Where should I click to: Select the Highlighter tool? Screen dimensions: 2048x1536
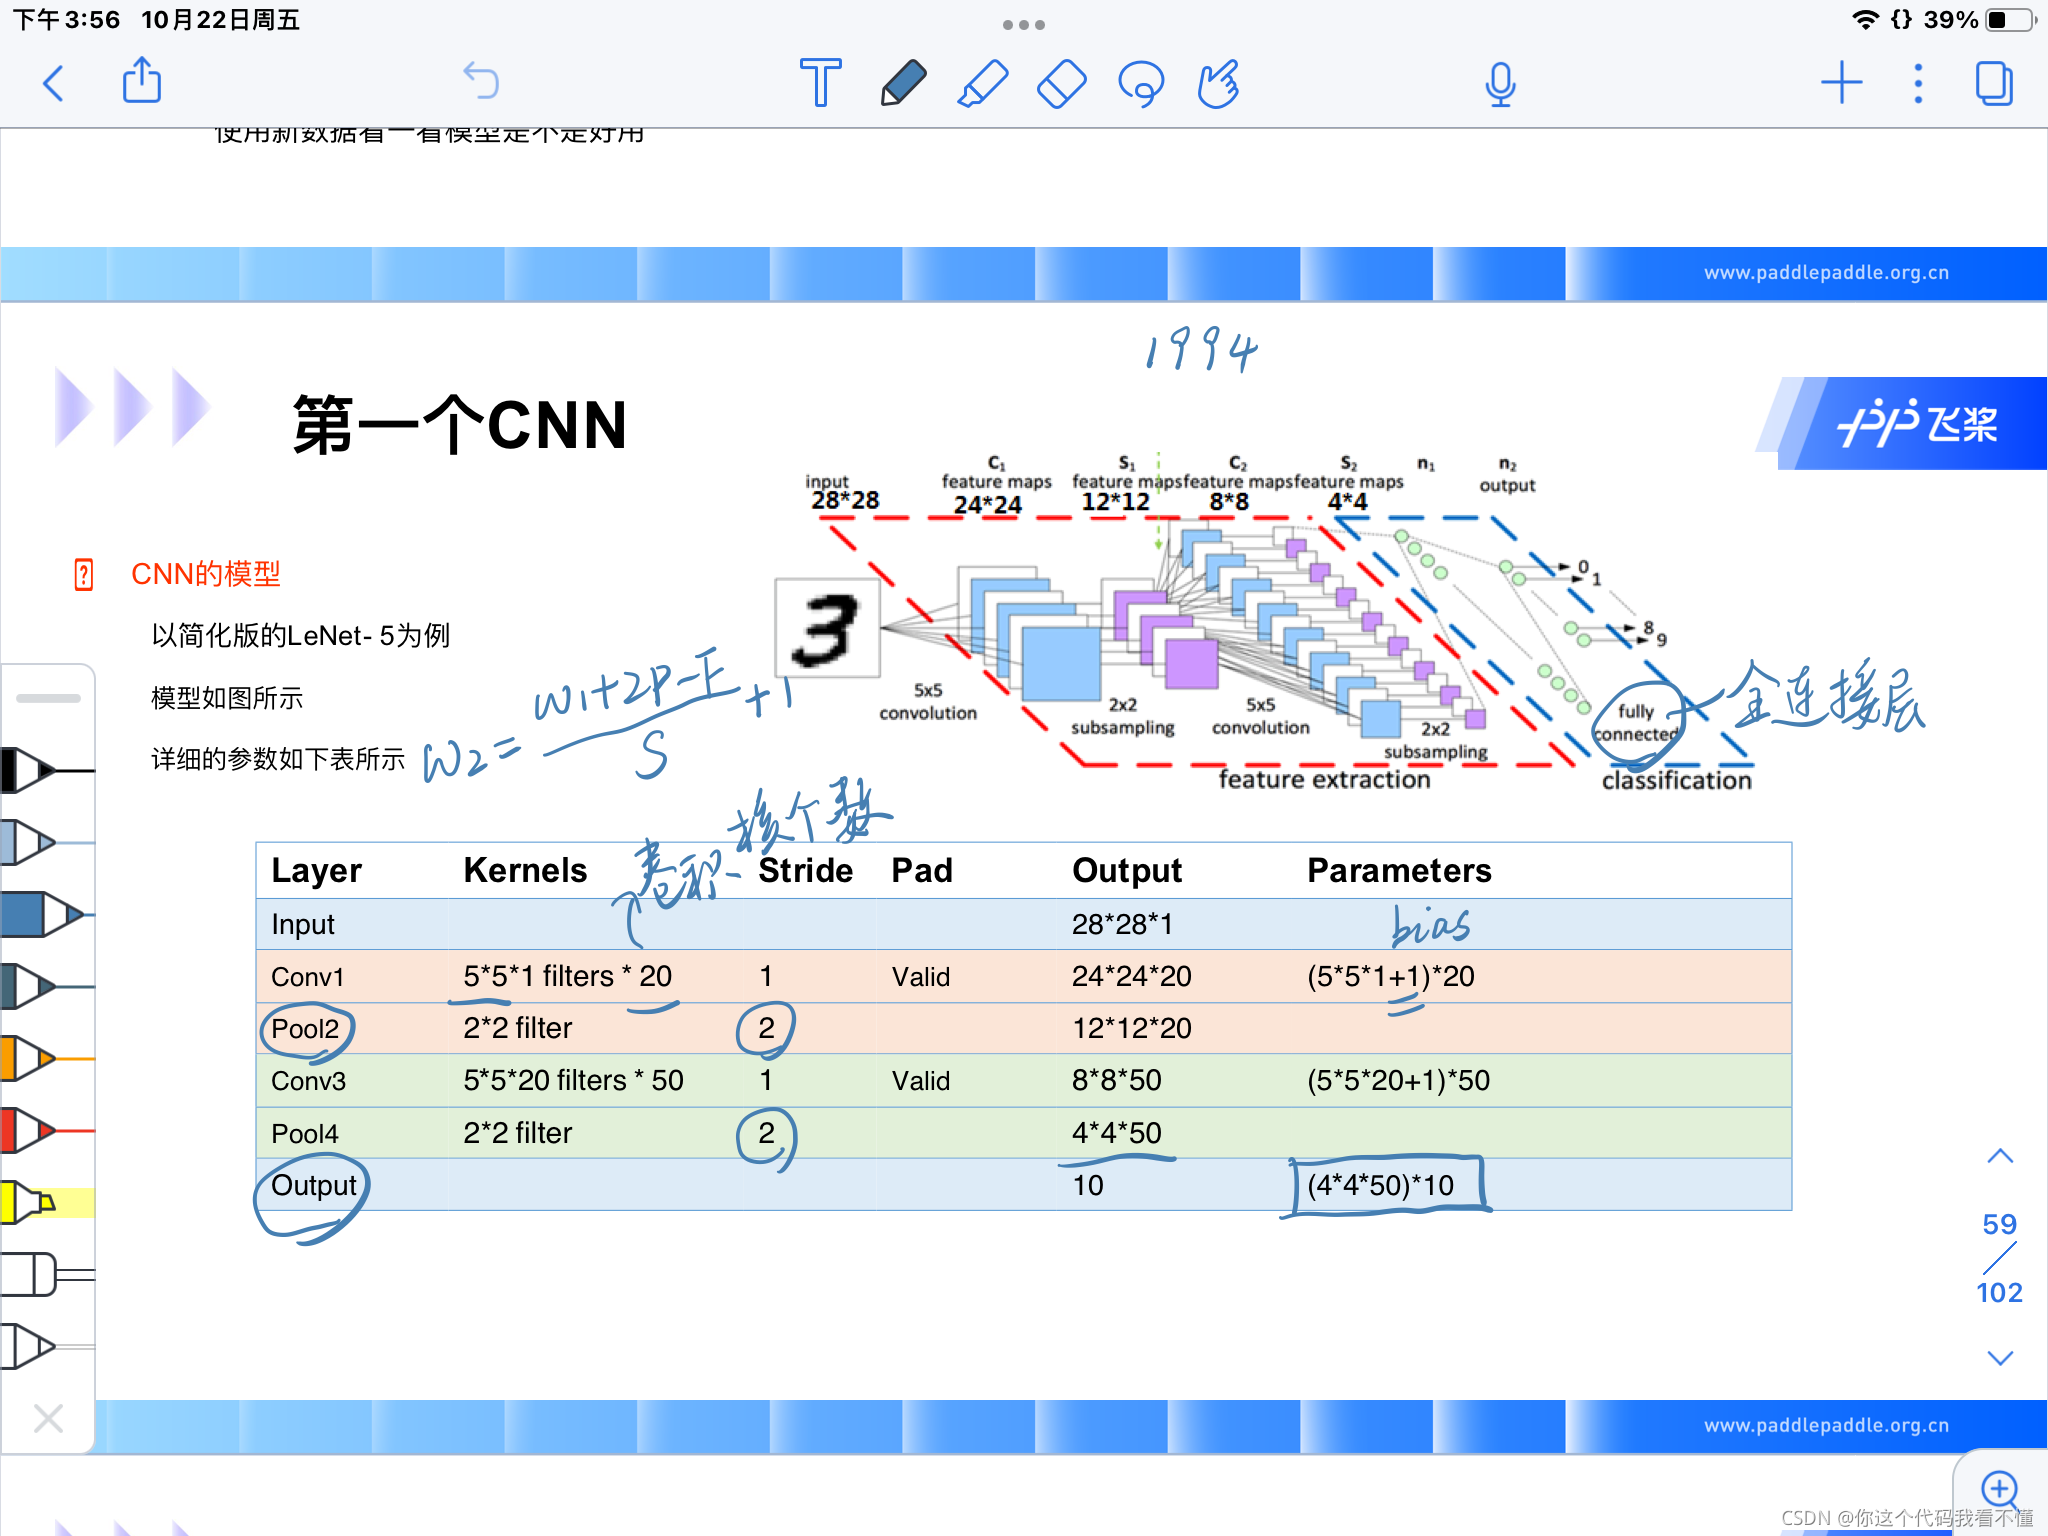coord(982,83)
